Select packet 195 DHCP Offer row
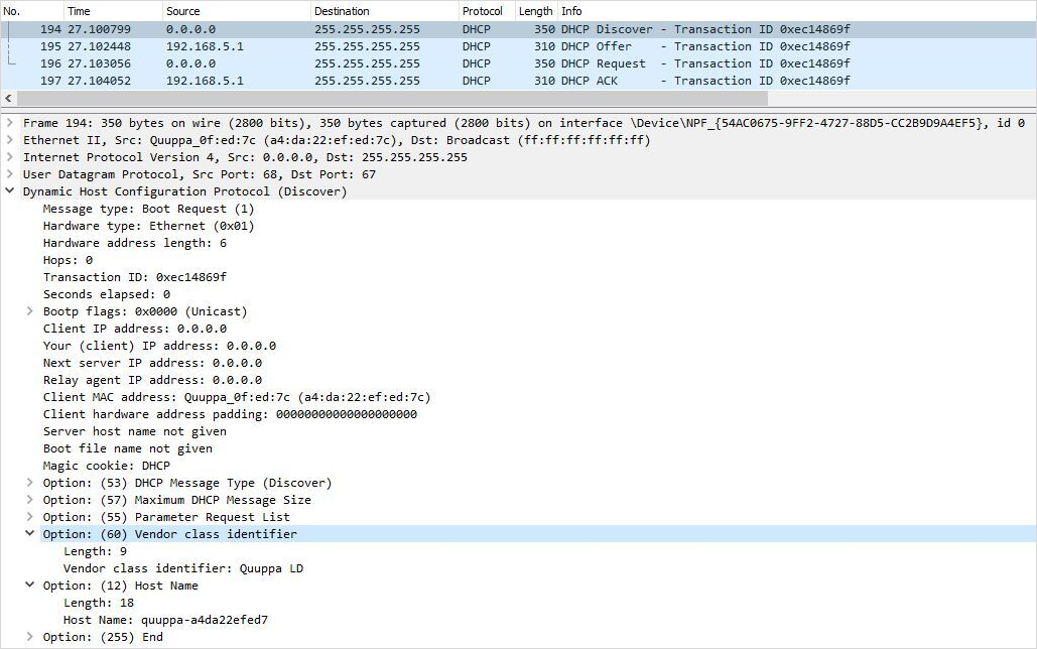The width and height of the screenshot is (1037, 649). click(x=518, y=46)
